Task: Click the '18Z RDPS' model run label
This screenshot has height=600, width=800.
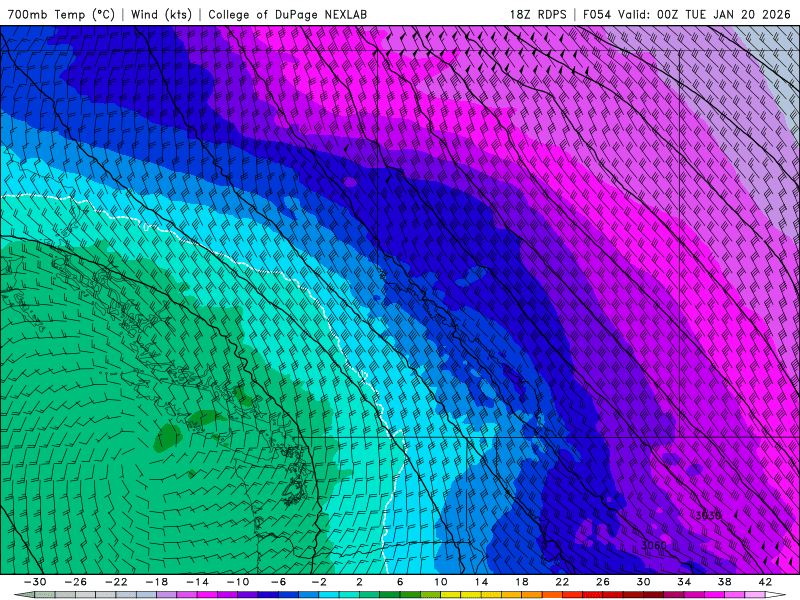Action: pos(538,14)
